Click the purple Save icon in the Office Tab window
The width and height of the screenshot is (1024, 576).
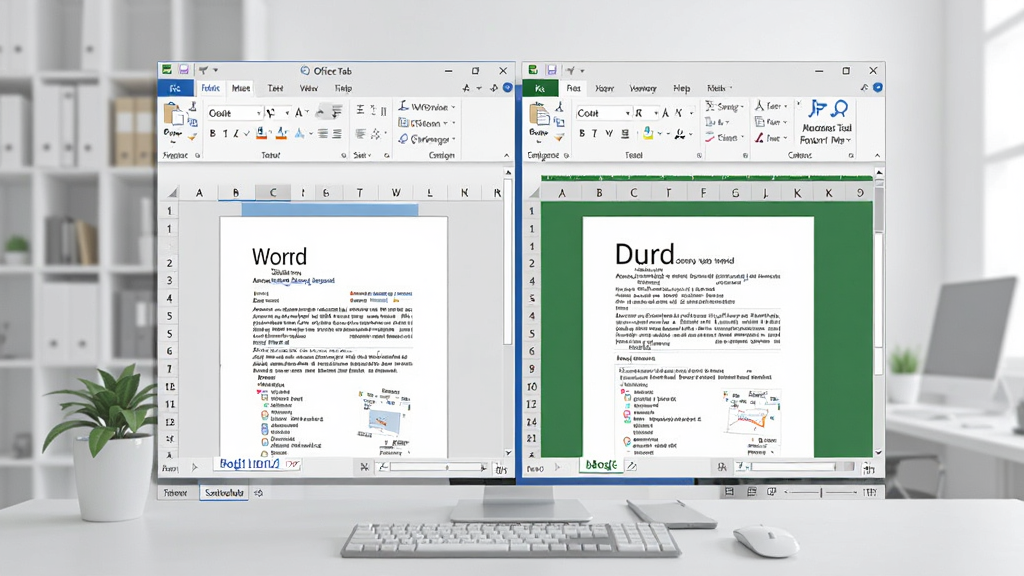[x=184, y=70]
